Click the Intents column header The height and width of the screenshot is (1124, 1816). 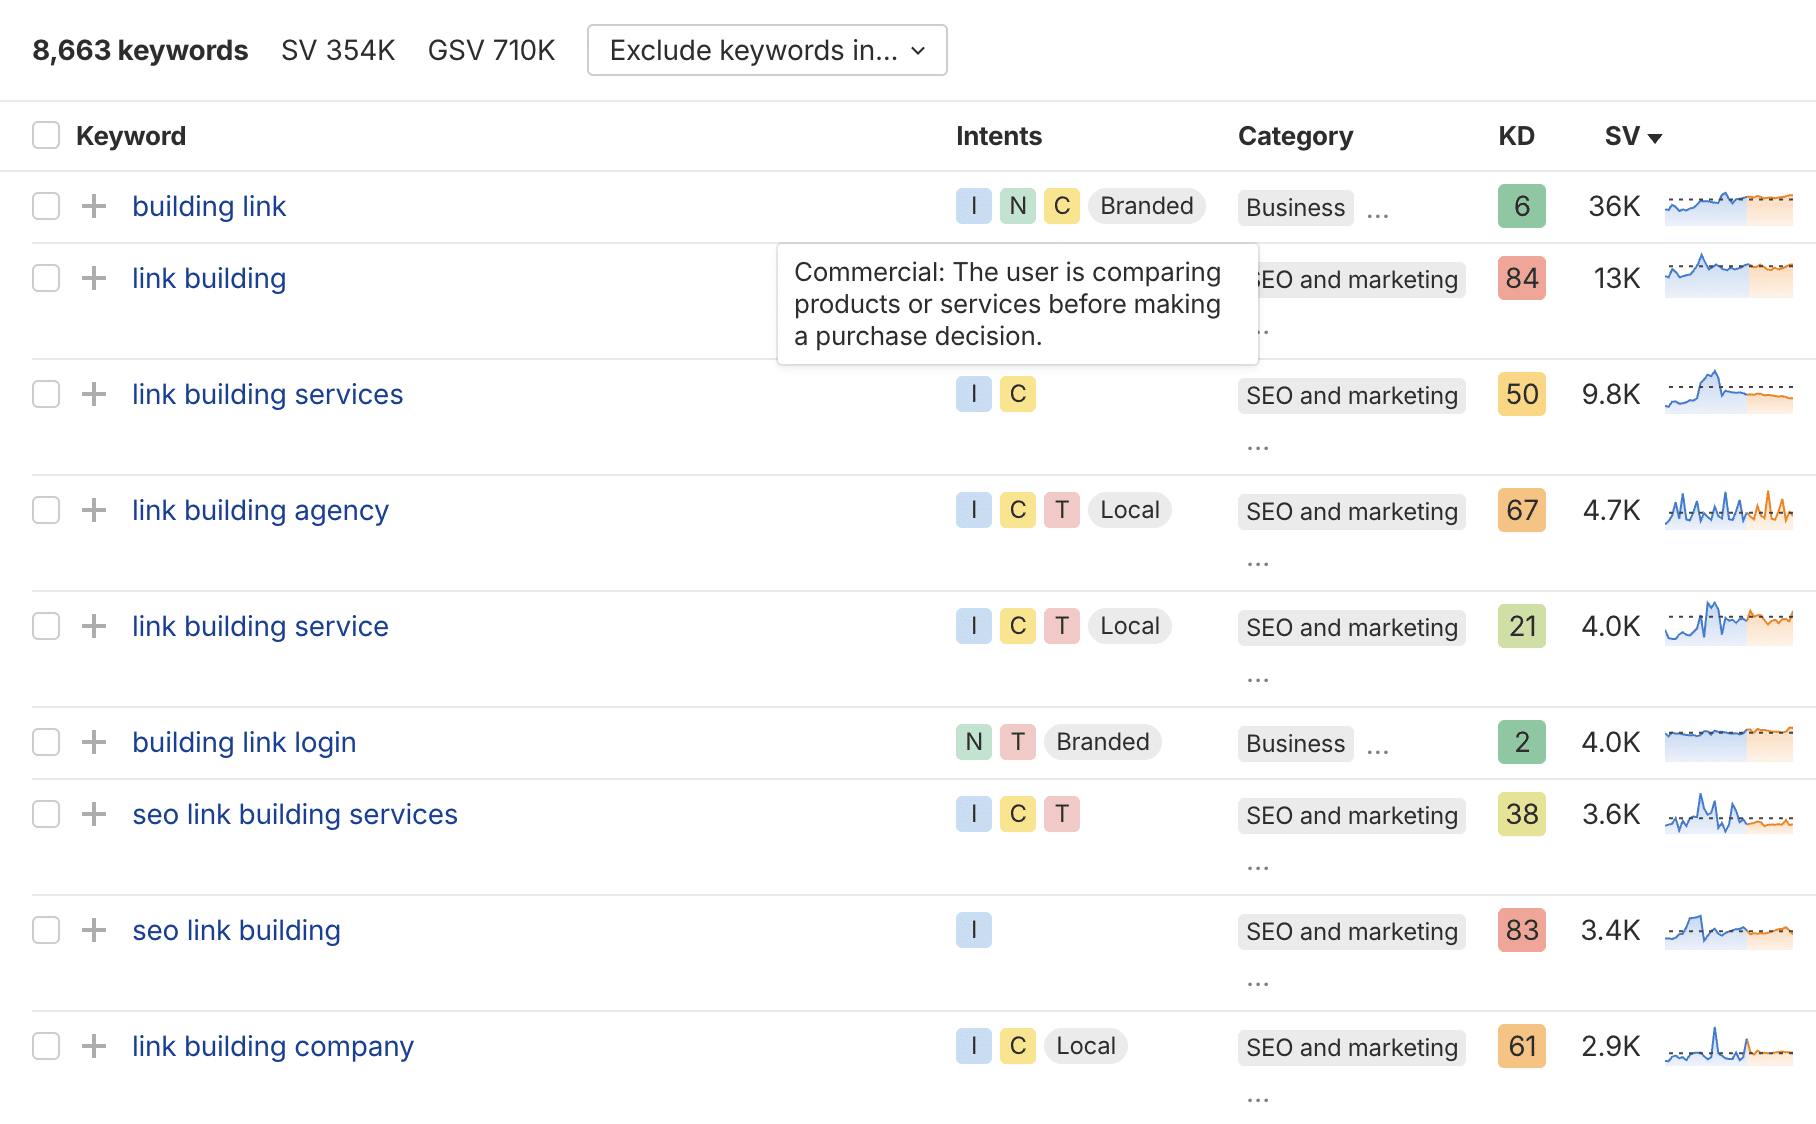click(x=999, y=136)
